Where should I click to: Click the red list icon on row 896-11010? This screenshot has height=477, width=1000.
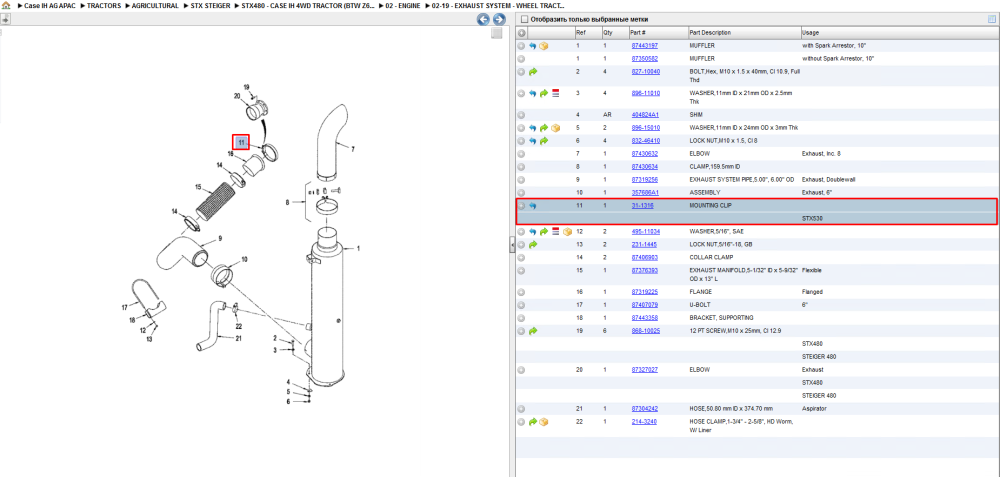point(555,93)
